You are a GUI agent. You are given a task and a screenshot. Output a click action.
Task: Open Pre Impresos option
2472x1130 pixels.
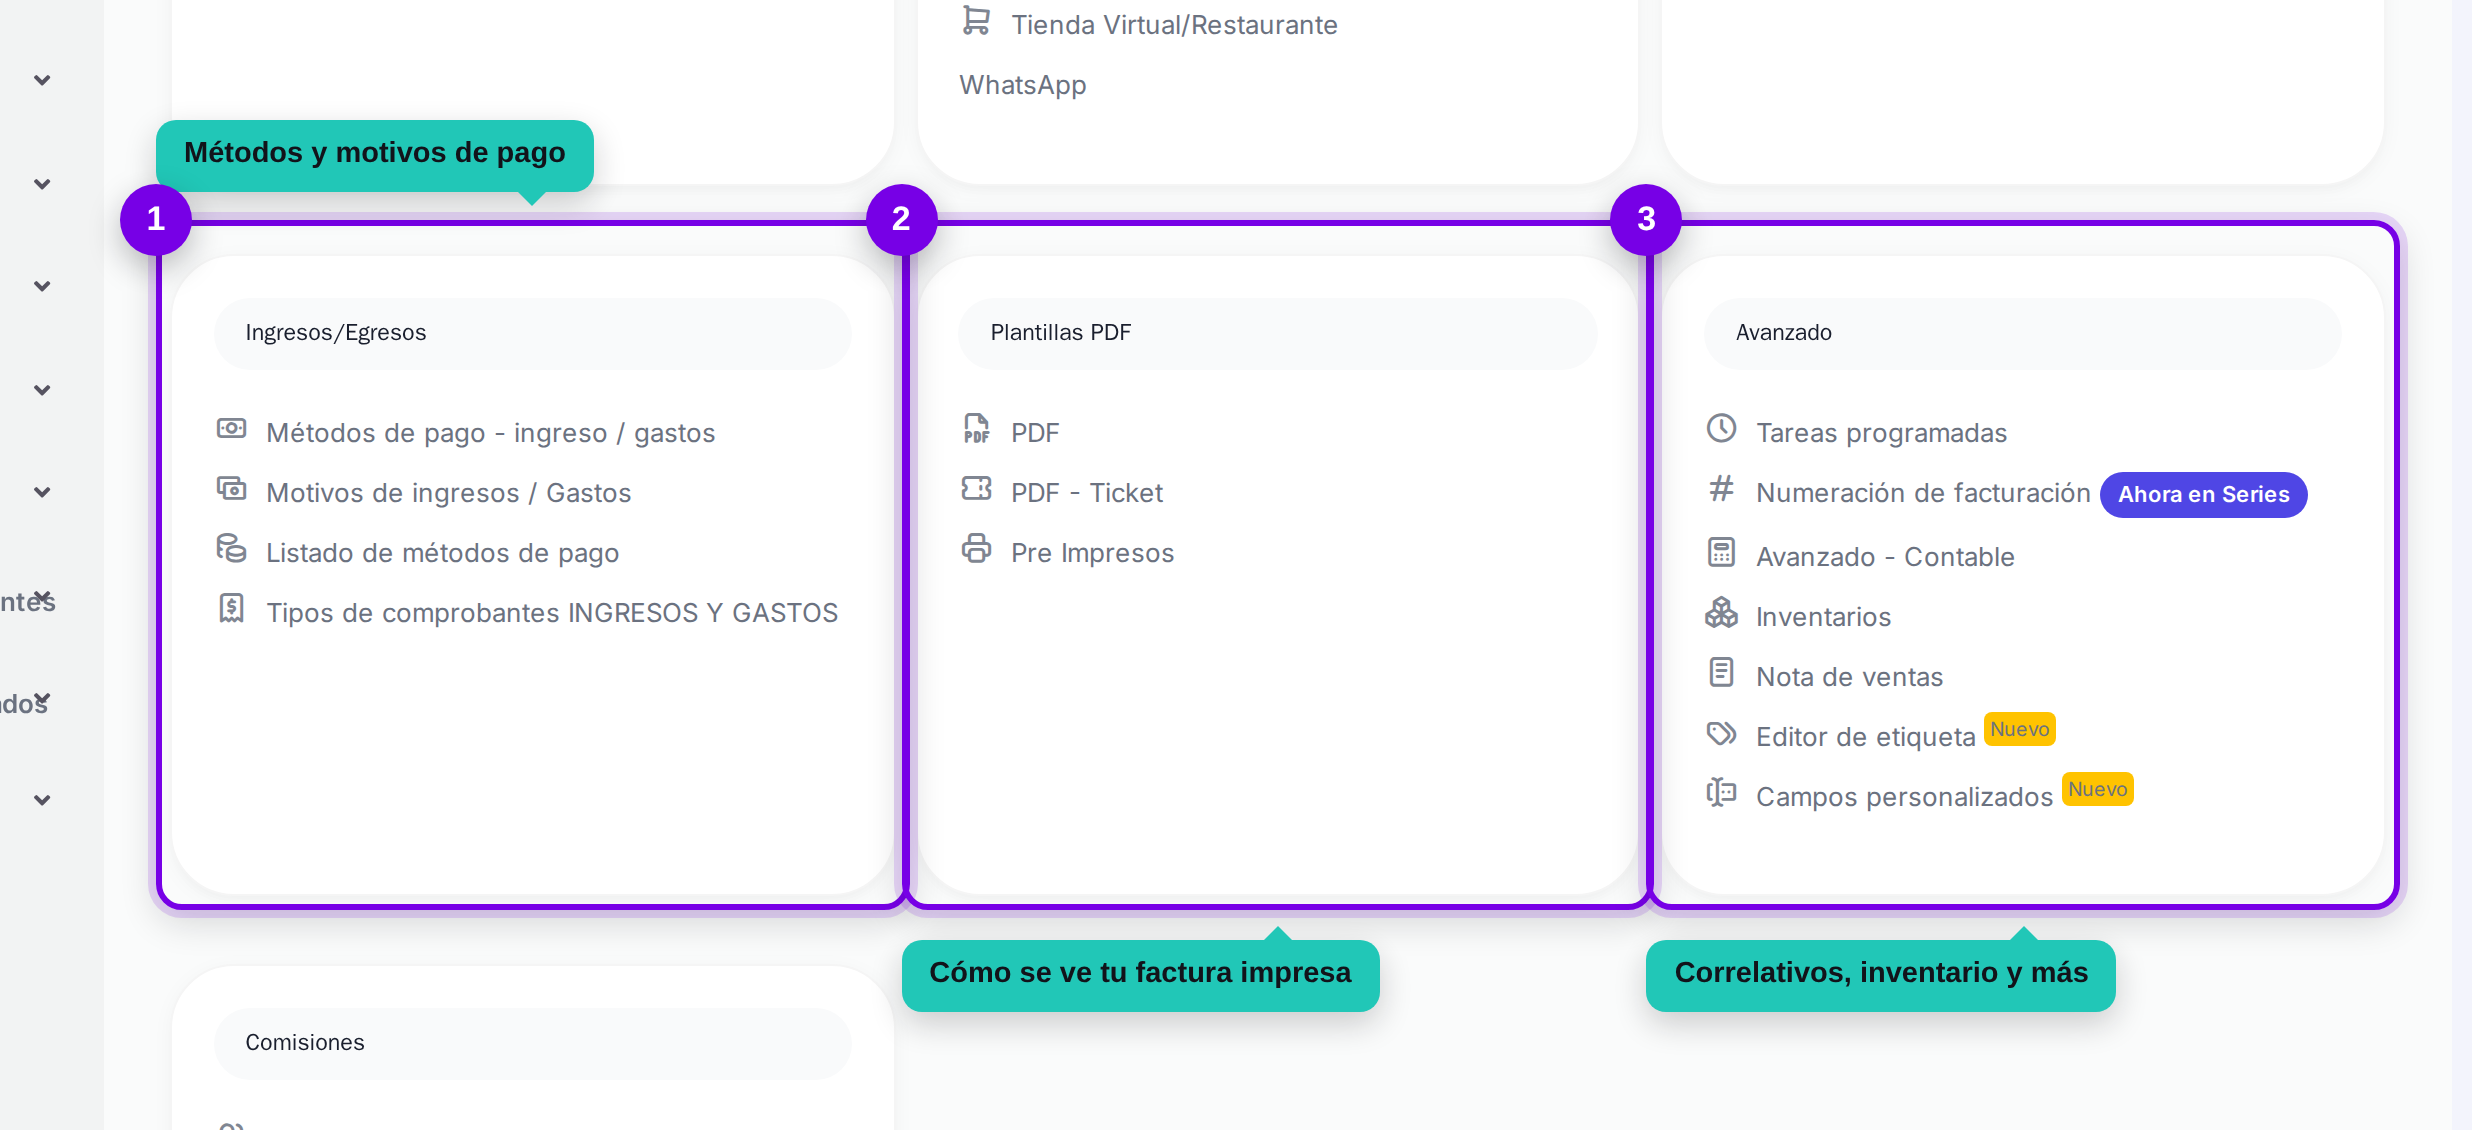[x=1092, y=553]
